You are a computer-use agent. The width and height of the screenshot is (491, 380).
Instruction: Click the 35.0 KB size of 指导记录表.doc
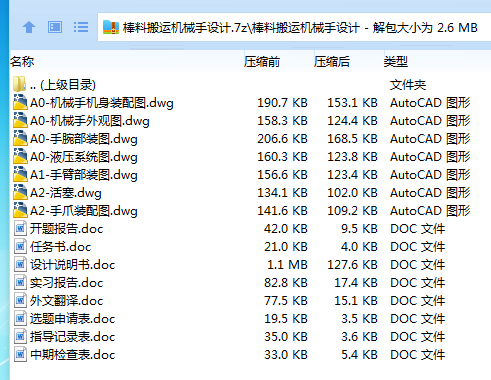[x=286, y=337]
